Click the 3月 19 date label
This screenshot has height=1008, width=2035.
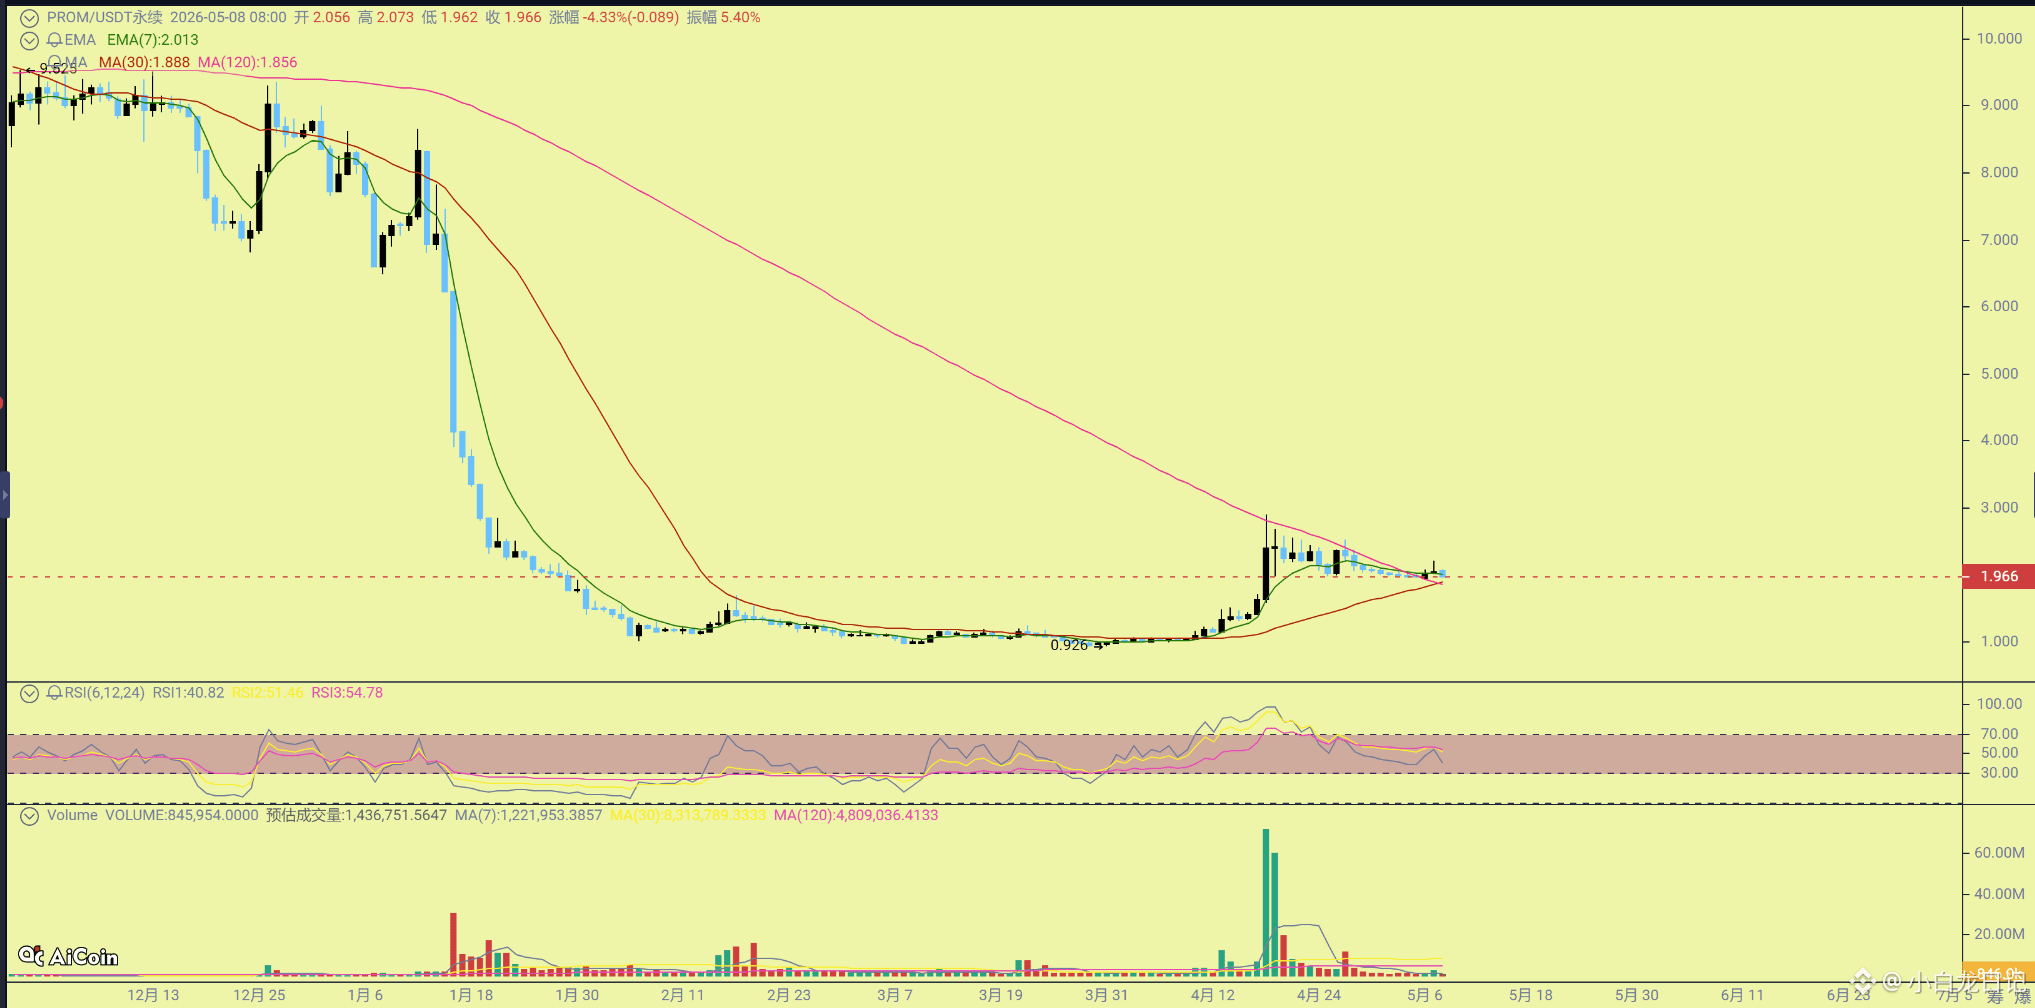[1001, 995]
